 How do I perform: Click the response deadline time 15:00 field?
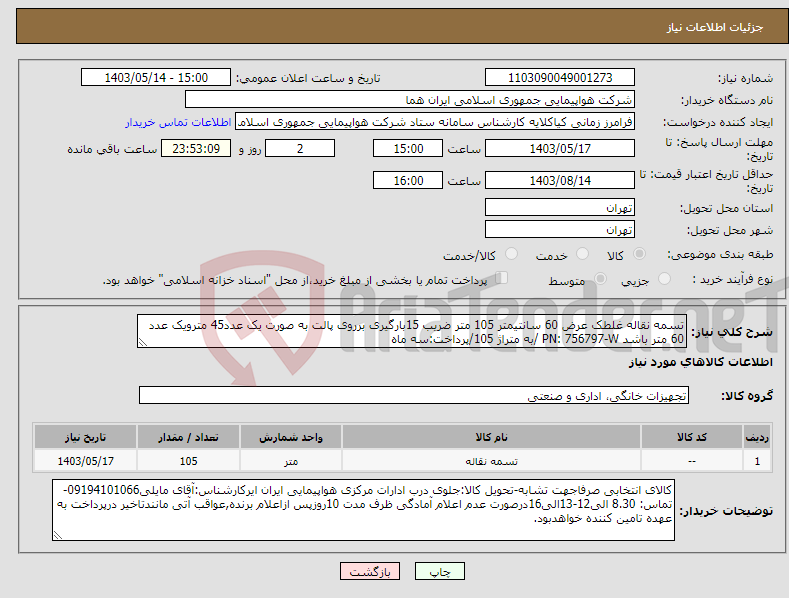point(408,148)
